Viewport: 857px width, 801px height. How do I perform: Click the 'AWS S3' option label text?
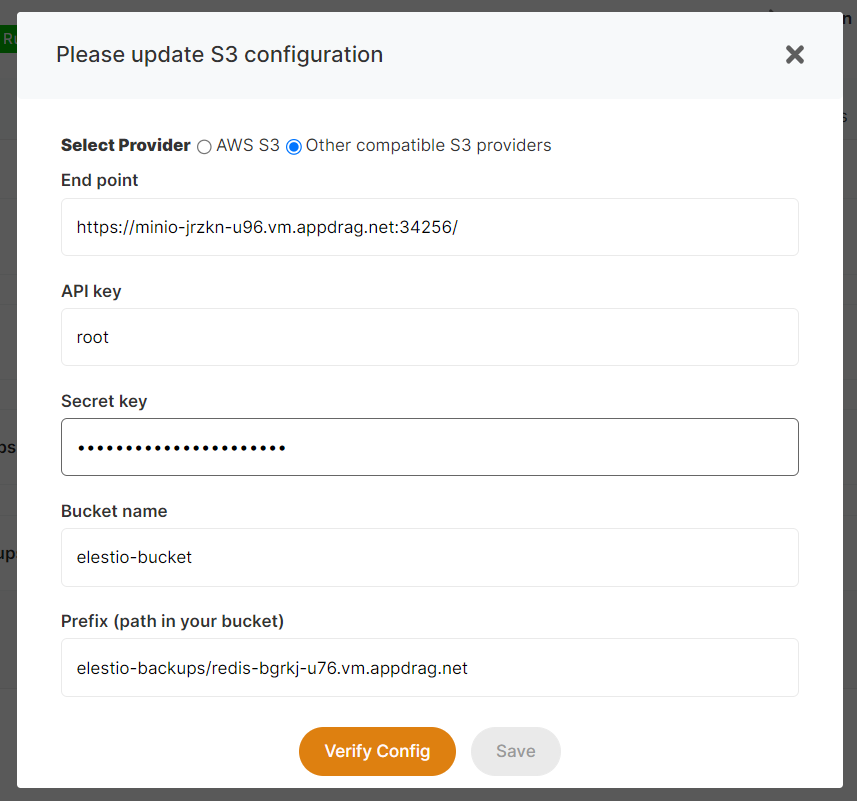click(248, 145)
